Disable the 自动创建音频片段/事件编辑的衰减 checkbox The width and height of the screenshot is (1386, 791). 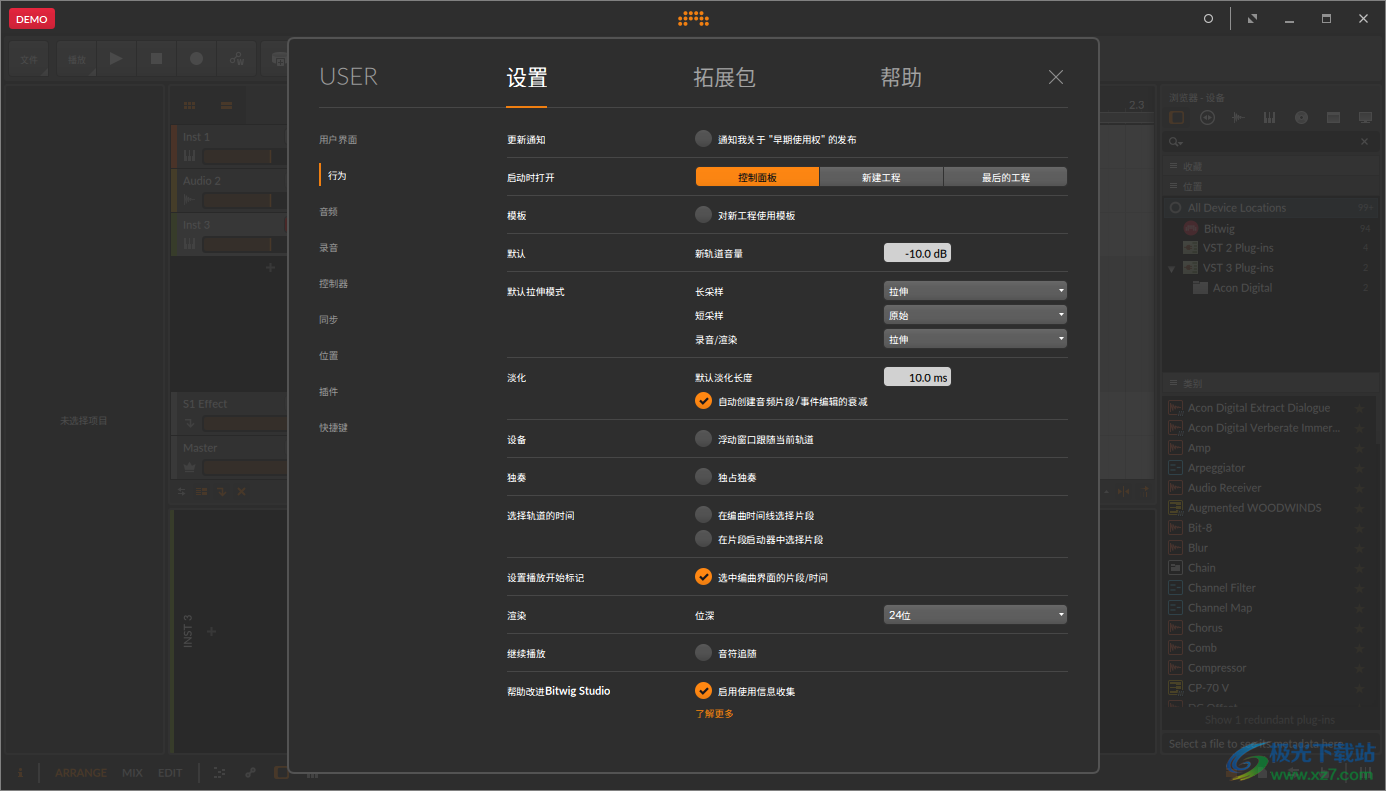tap(702, 400)
